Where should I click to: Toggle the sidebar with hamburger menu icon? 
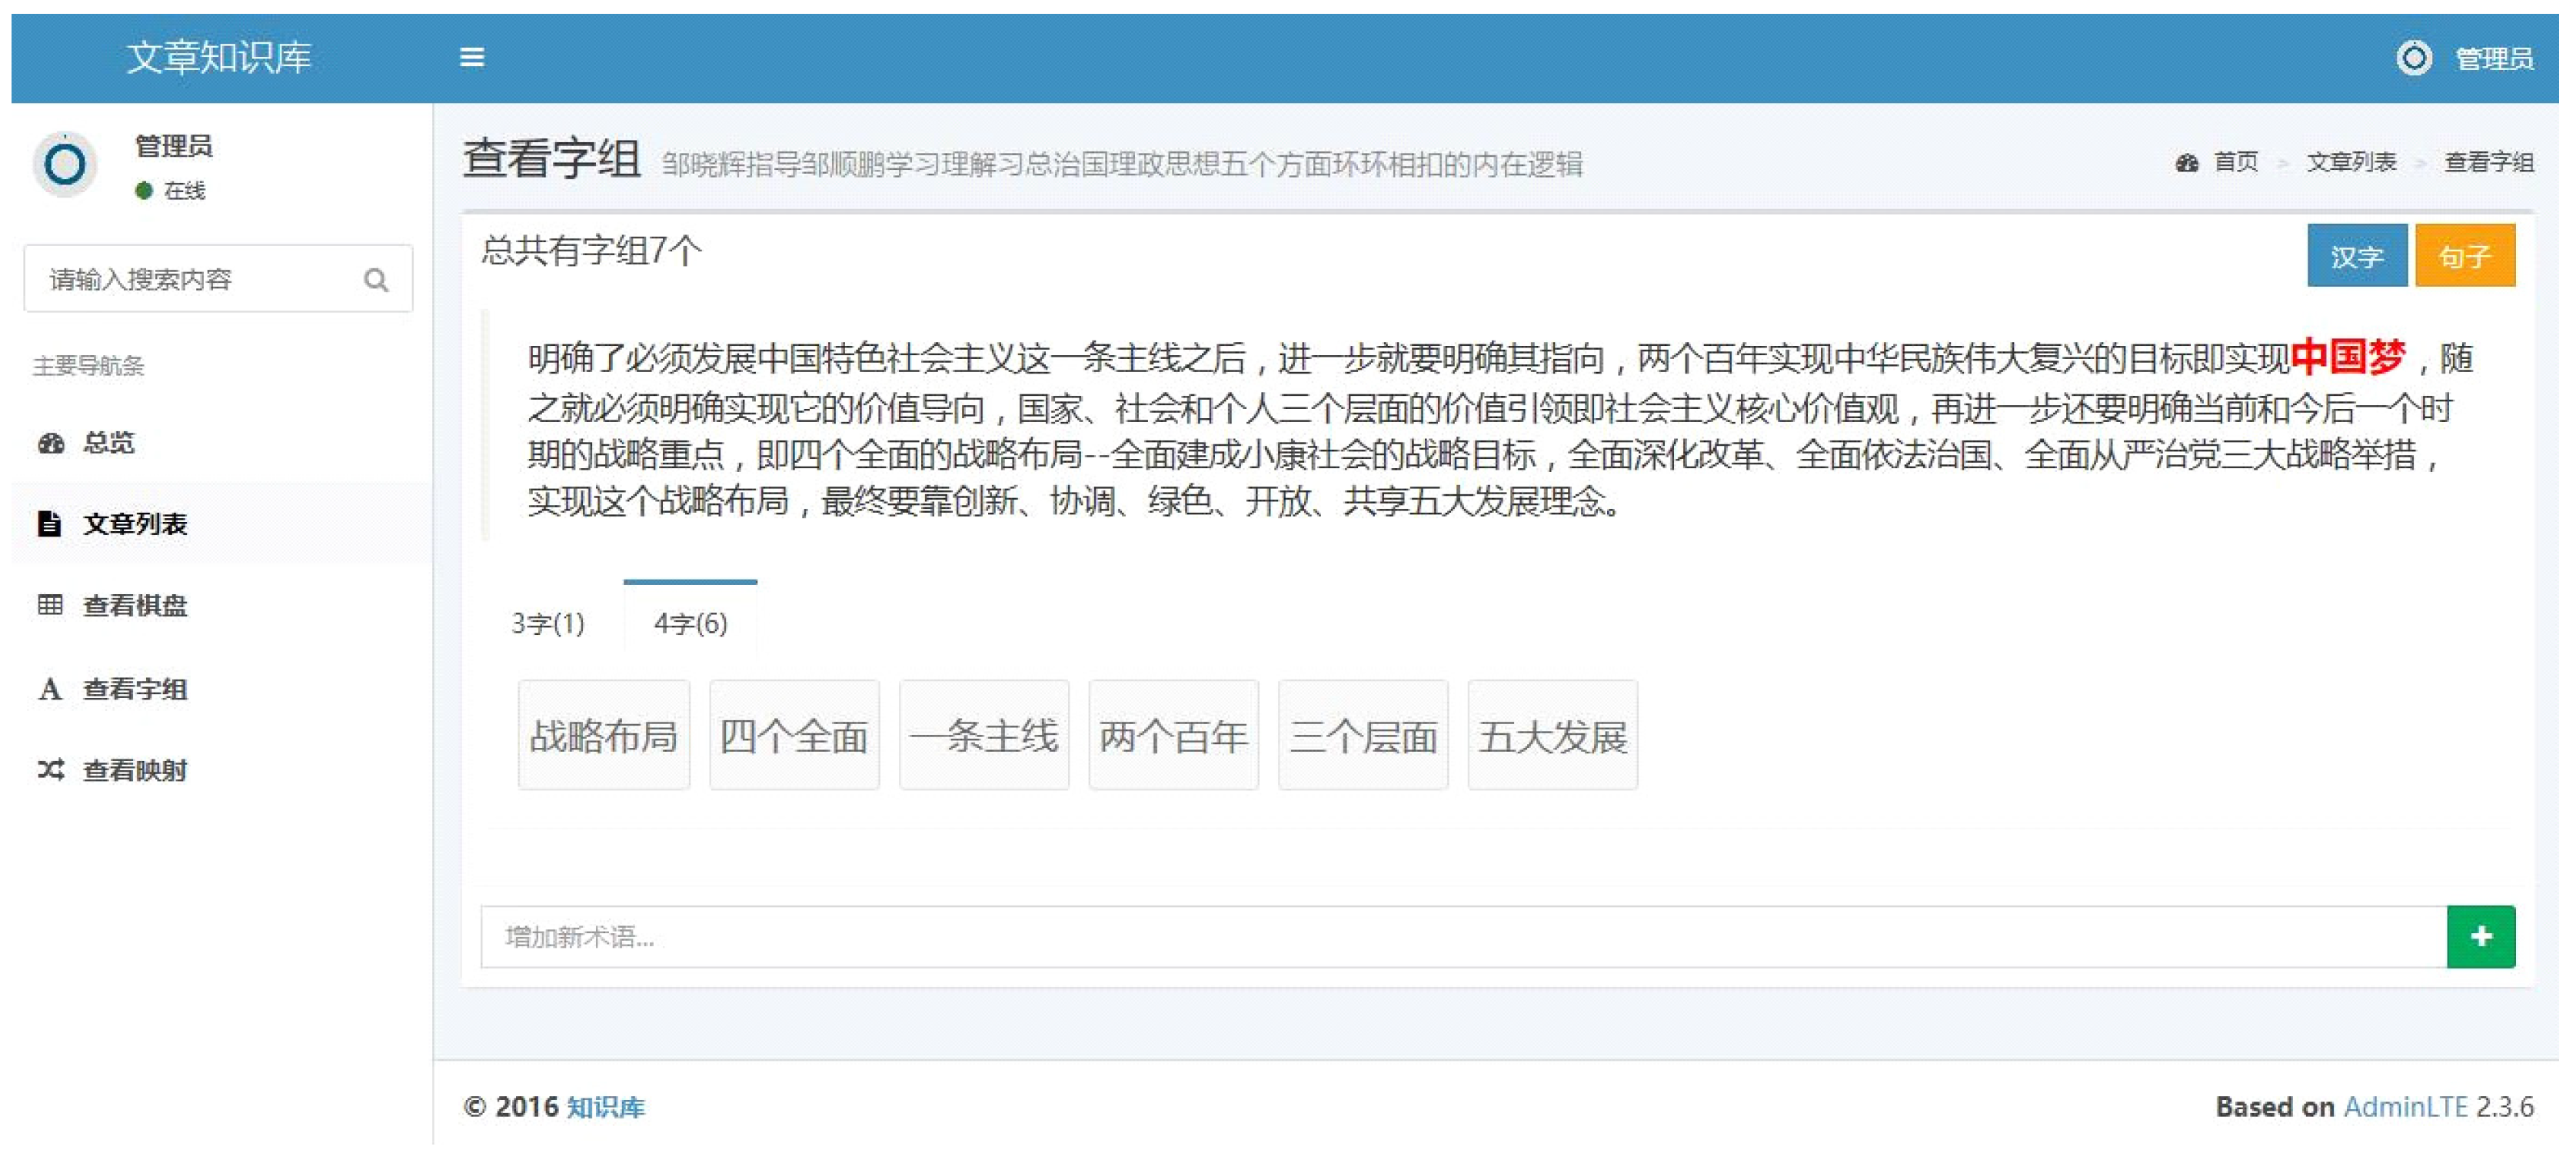pos(472,58)
